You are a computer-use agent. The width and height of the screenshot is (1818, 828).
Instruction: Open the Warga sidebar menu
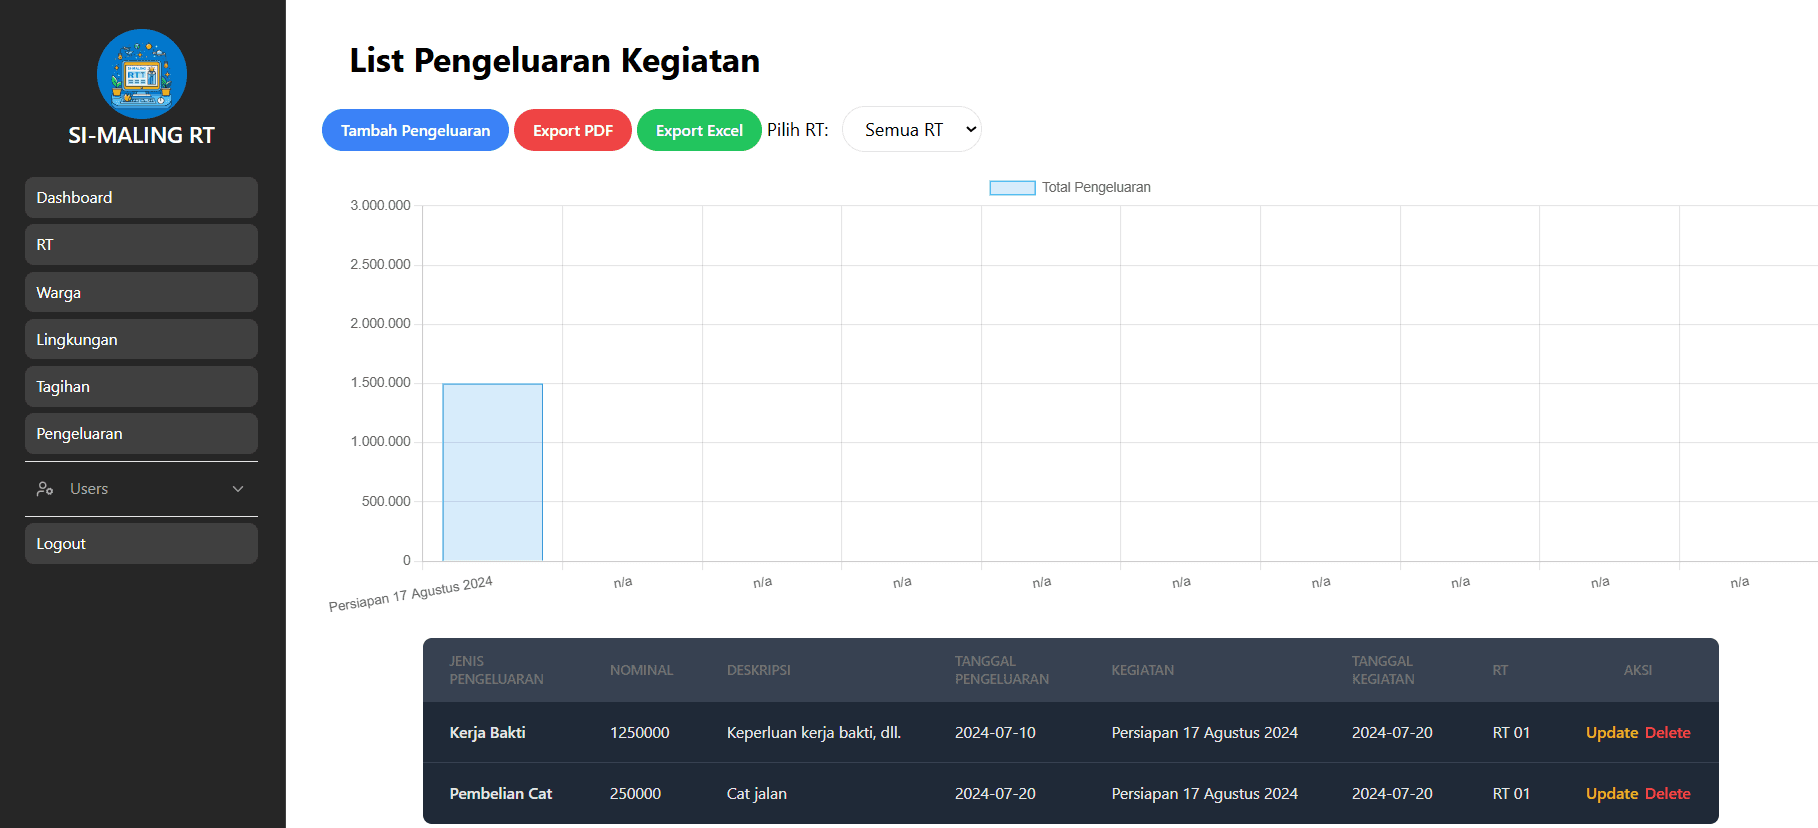[x=141, y=293]
